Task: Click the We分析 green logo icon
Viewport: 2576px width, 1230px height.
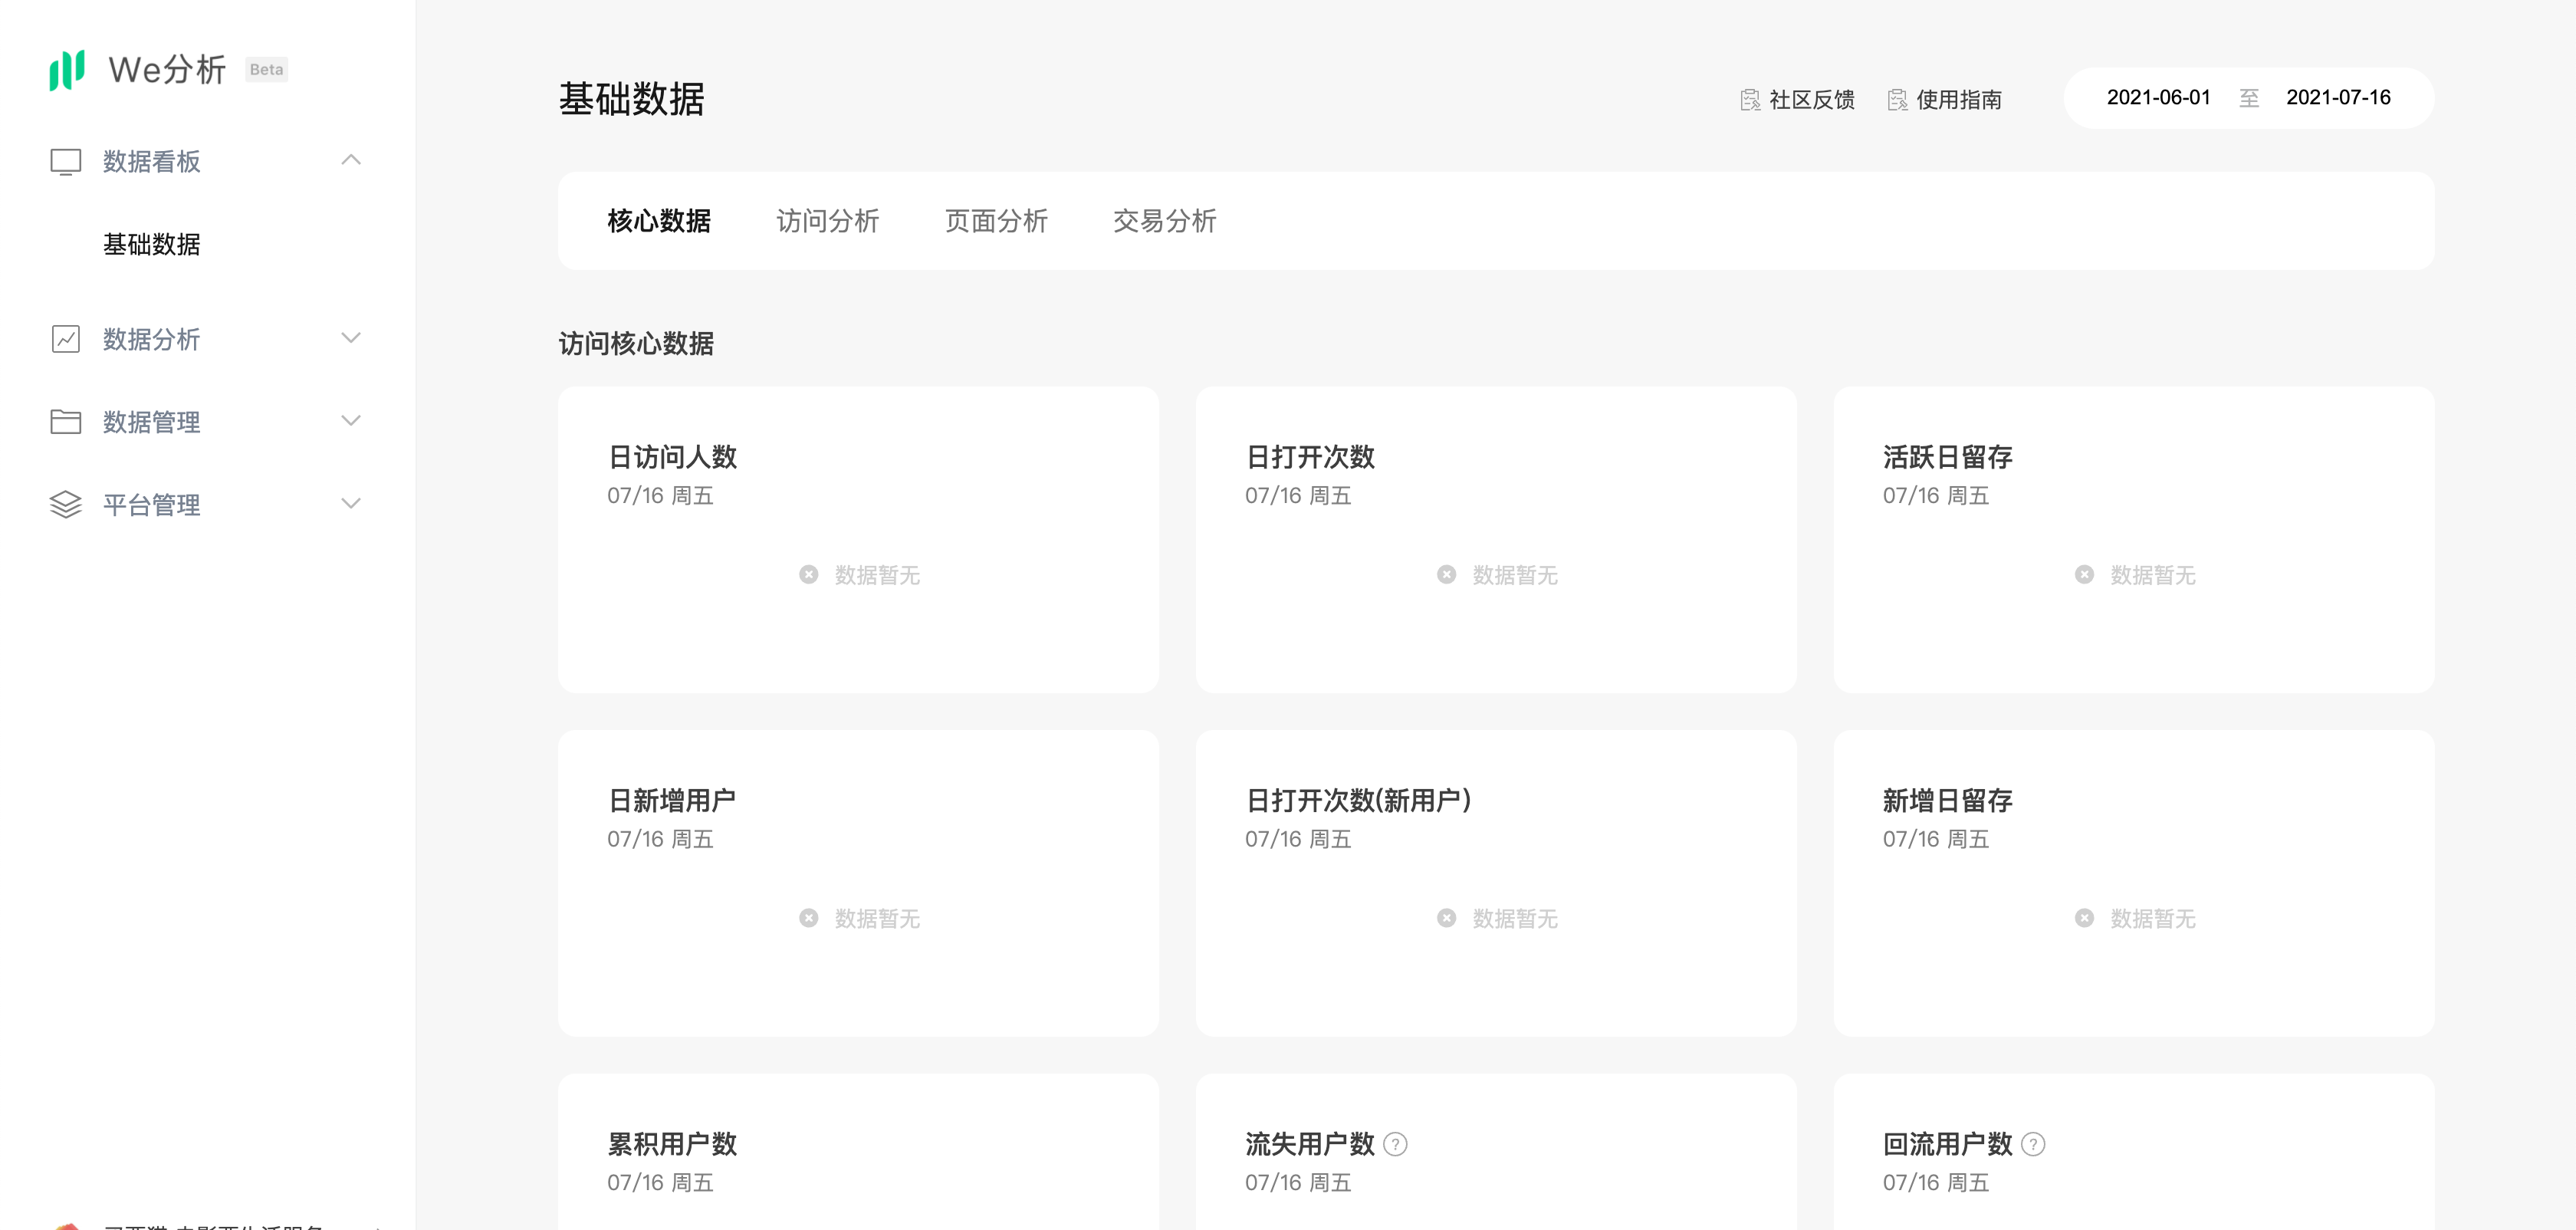Action: pos(67,70)
